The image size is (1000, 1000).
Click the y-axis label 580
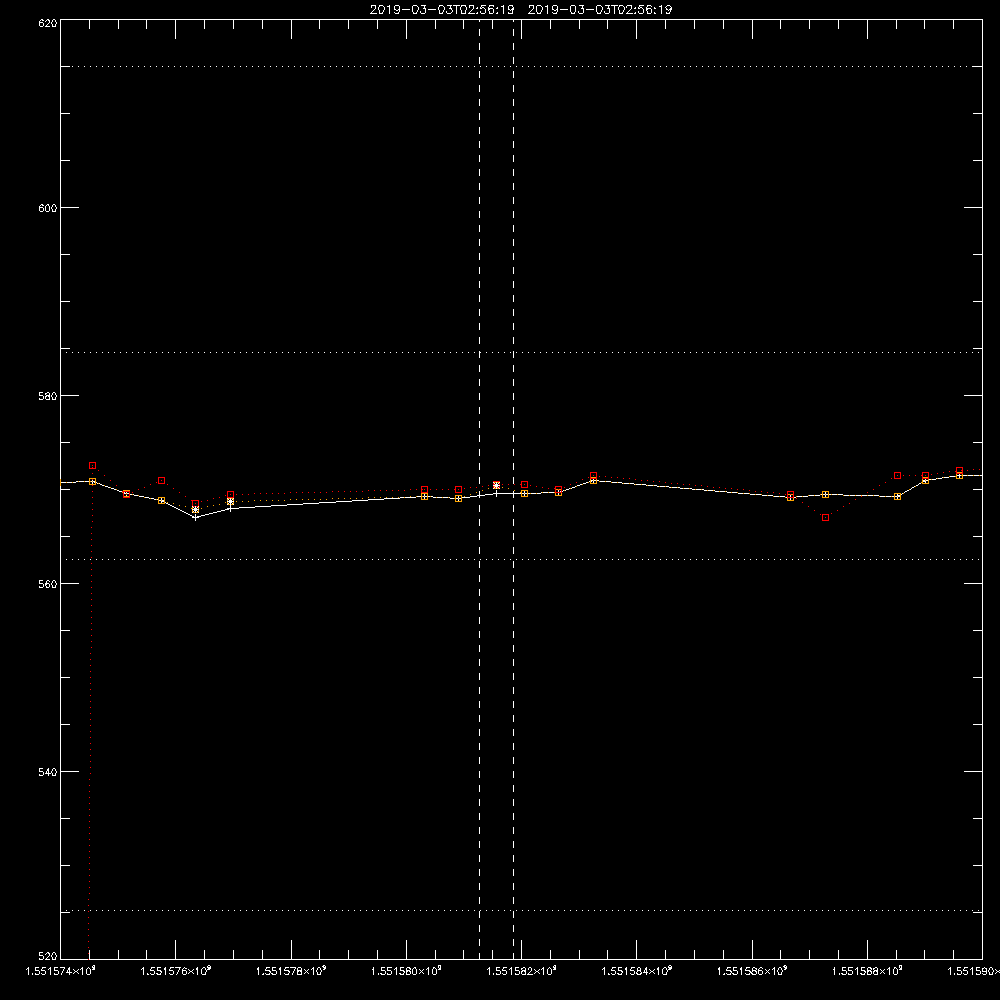coord(48,396)
